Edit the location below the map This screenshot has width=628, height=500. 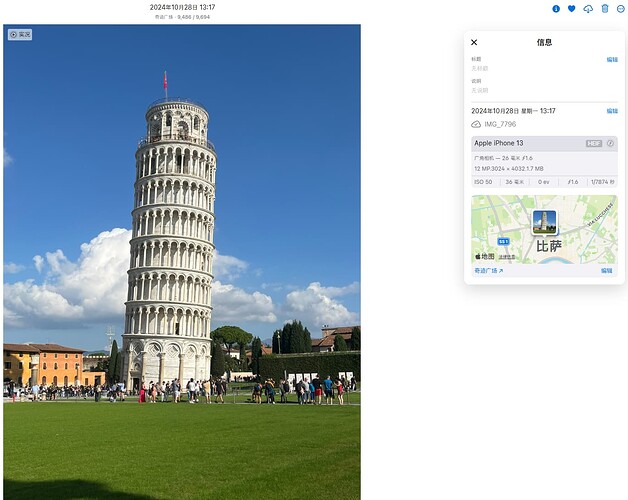(x=606, y=270)
